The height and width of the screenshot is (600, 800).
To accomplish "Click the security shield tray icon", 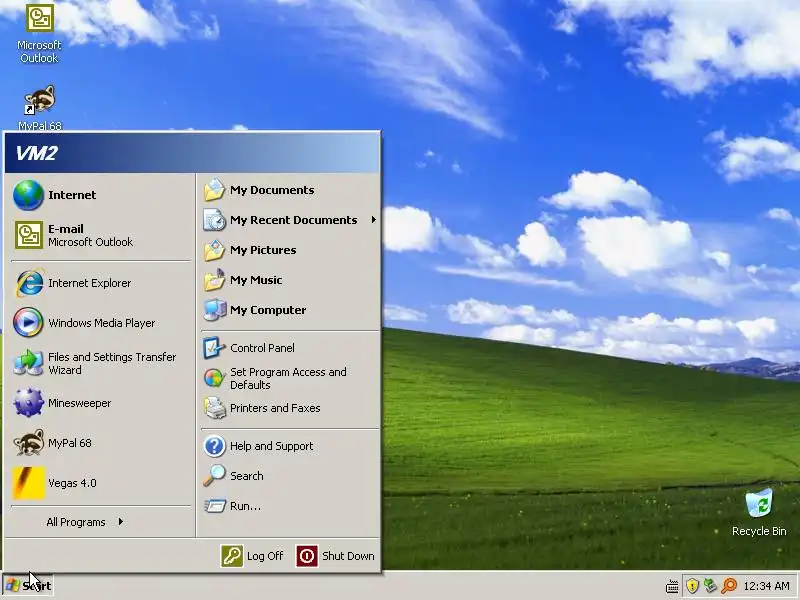I will pos(692,585).
